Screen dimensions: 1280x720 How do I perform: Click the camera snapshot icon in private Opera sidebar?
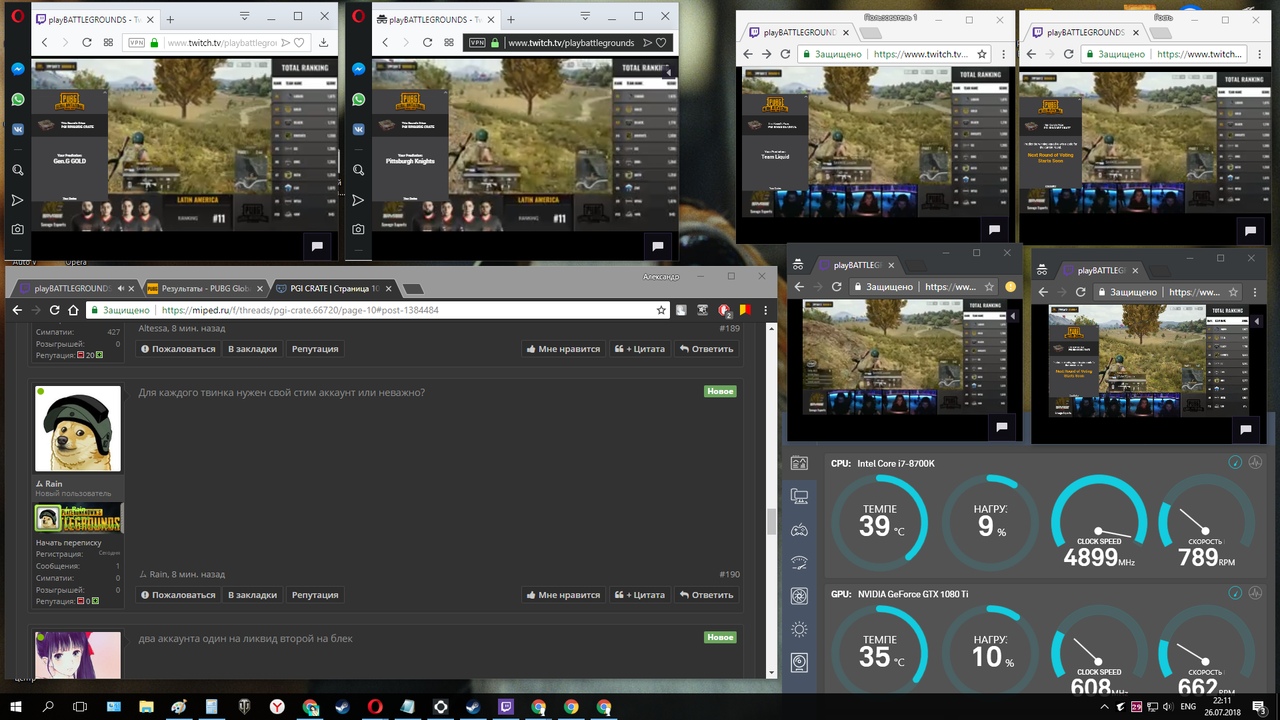[x=358, y=229]
